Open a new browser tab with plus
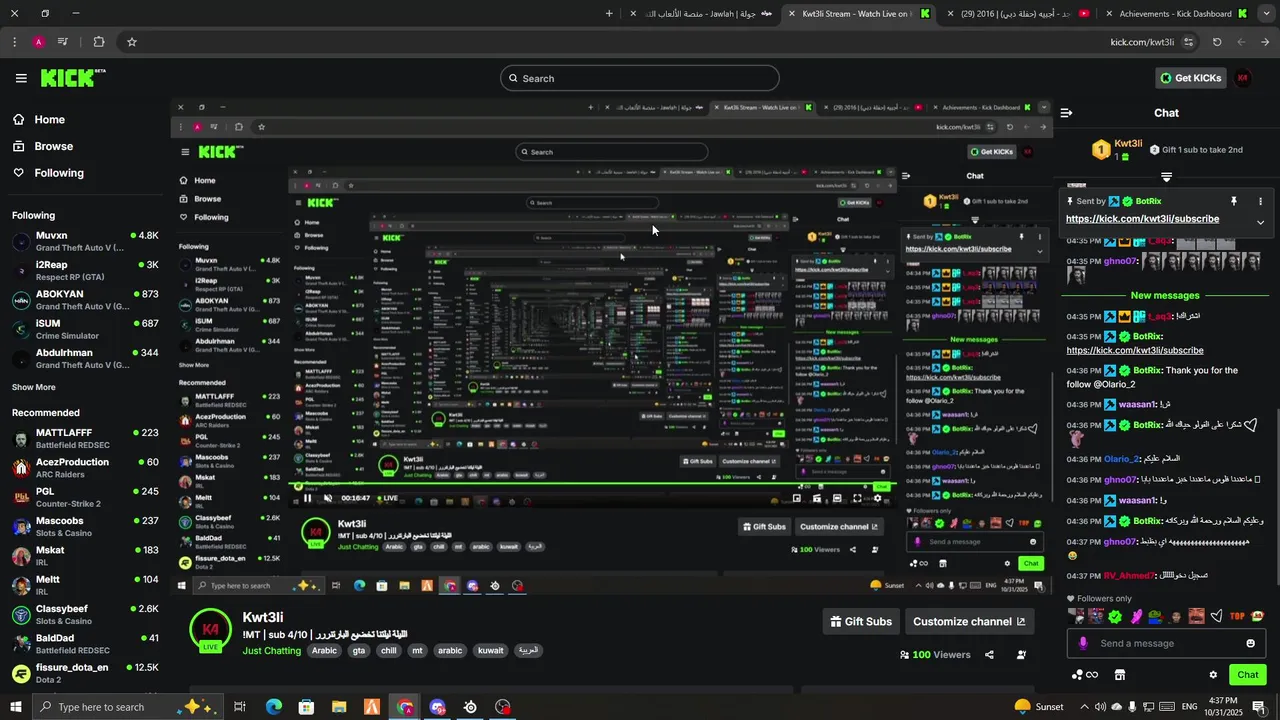Image resolution: width=1280 pixels, height=720 pixels. click(609, 14)
